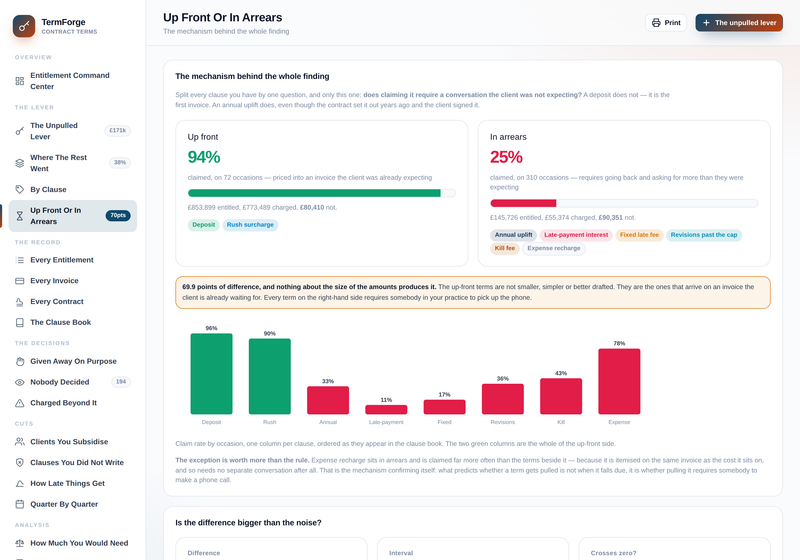This screenshot has height=560, width=800.
Task: Click the stamp icon beside Every Contract
Action: point(19,302)
